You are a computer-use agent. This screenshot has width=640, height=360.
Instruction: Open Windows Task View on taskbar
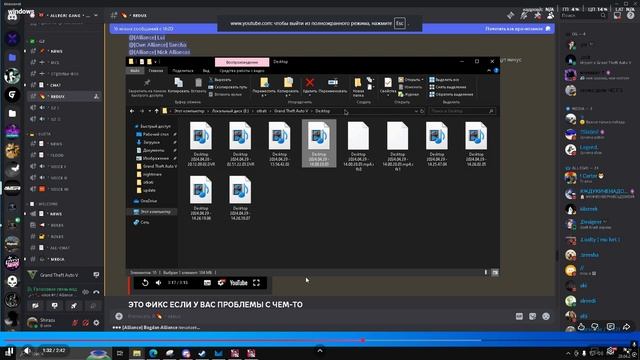pyautogui.click(x=120, y=353)
